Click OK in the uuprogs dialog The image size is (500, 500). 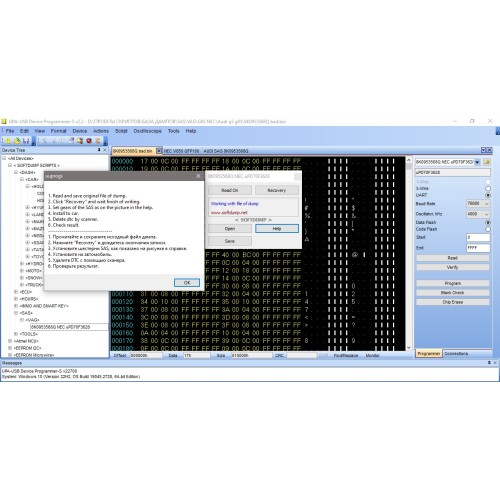click(x=187, y=283)
